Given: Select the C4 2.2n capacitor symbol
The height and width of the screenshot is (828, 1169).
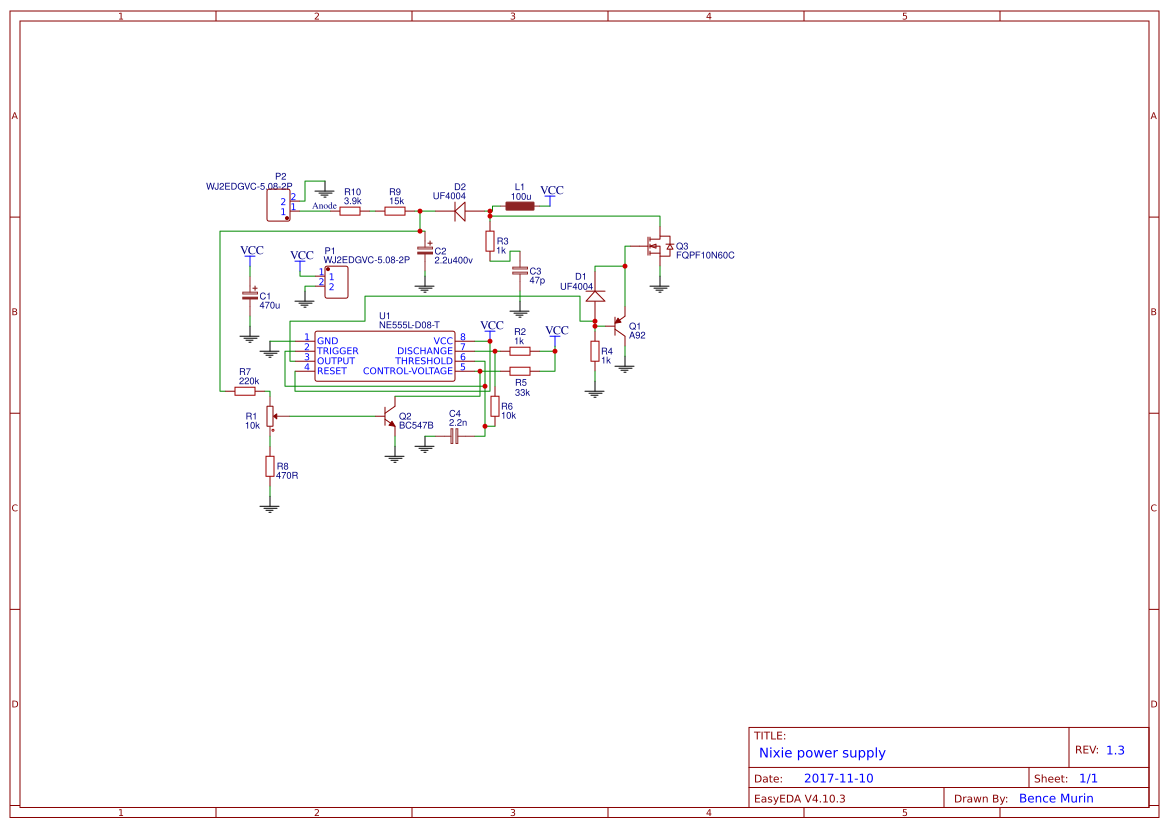Looking at the screenshot, I should pos(454,437).
